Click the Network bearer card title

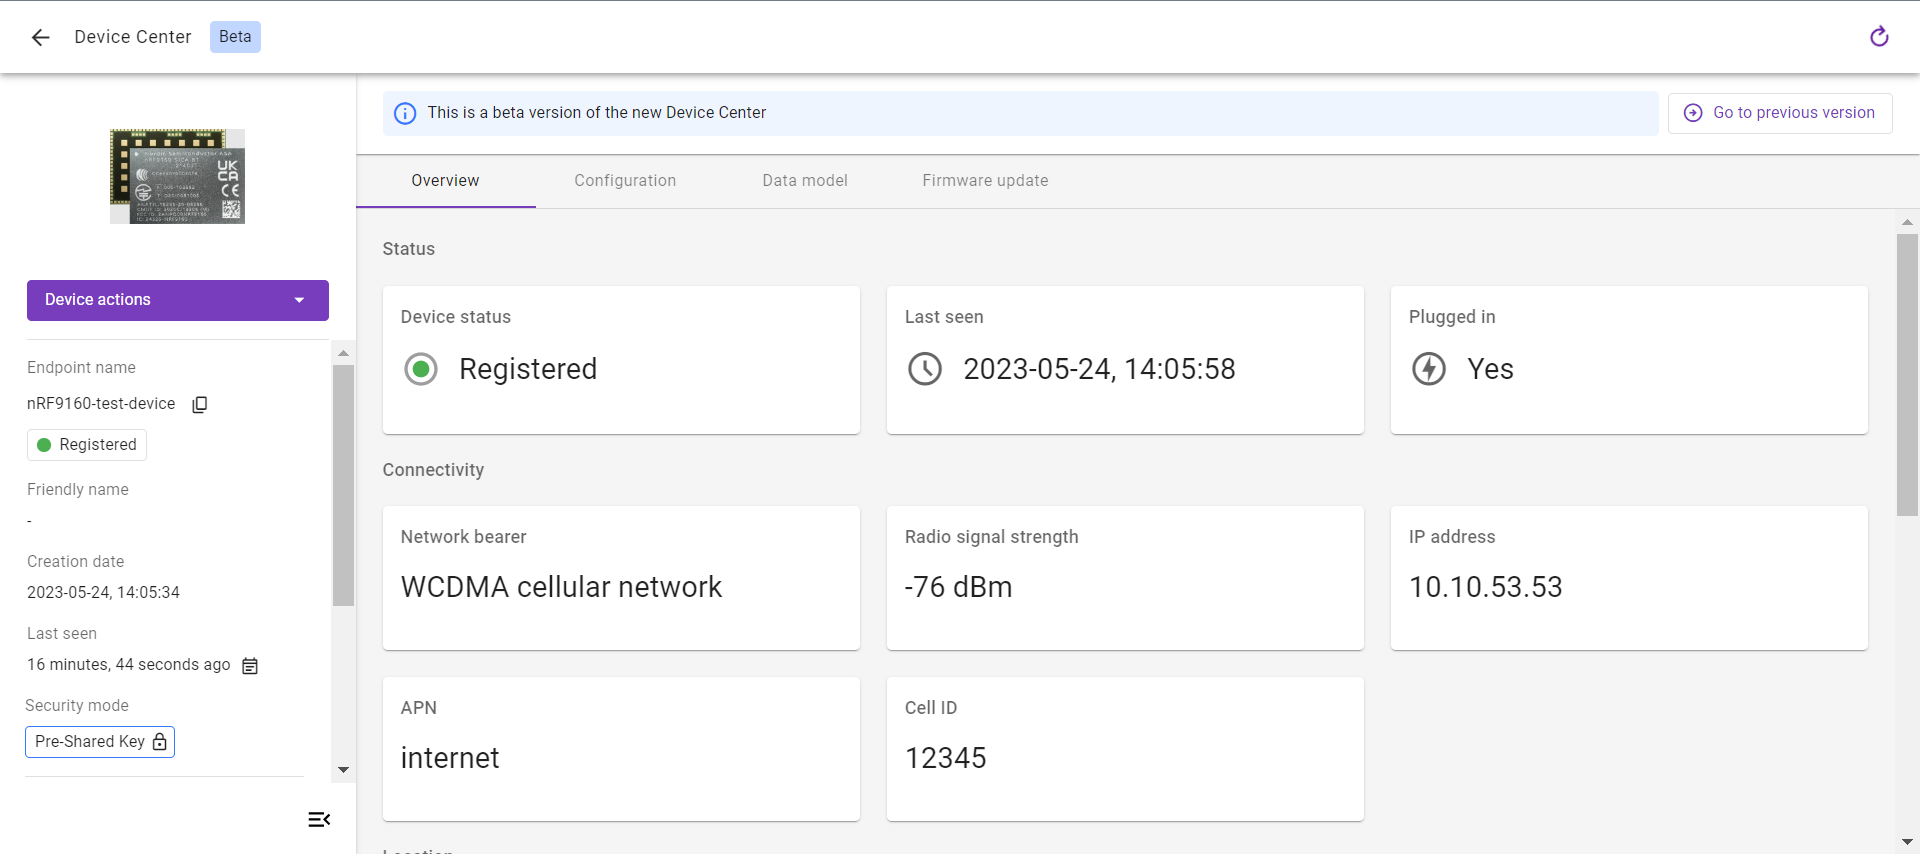coord(463,537)
